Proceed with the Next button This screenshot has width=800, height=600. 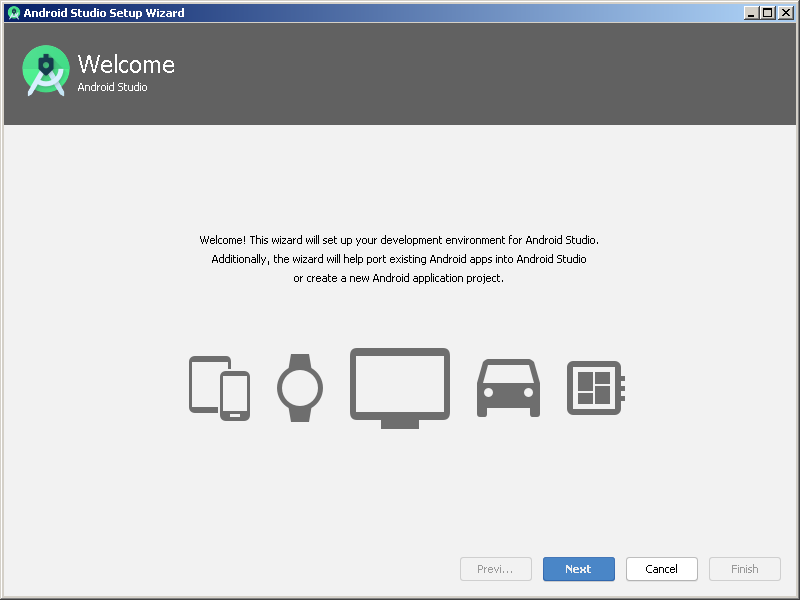pos(579,569)
